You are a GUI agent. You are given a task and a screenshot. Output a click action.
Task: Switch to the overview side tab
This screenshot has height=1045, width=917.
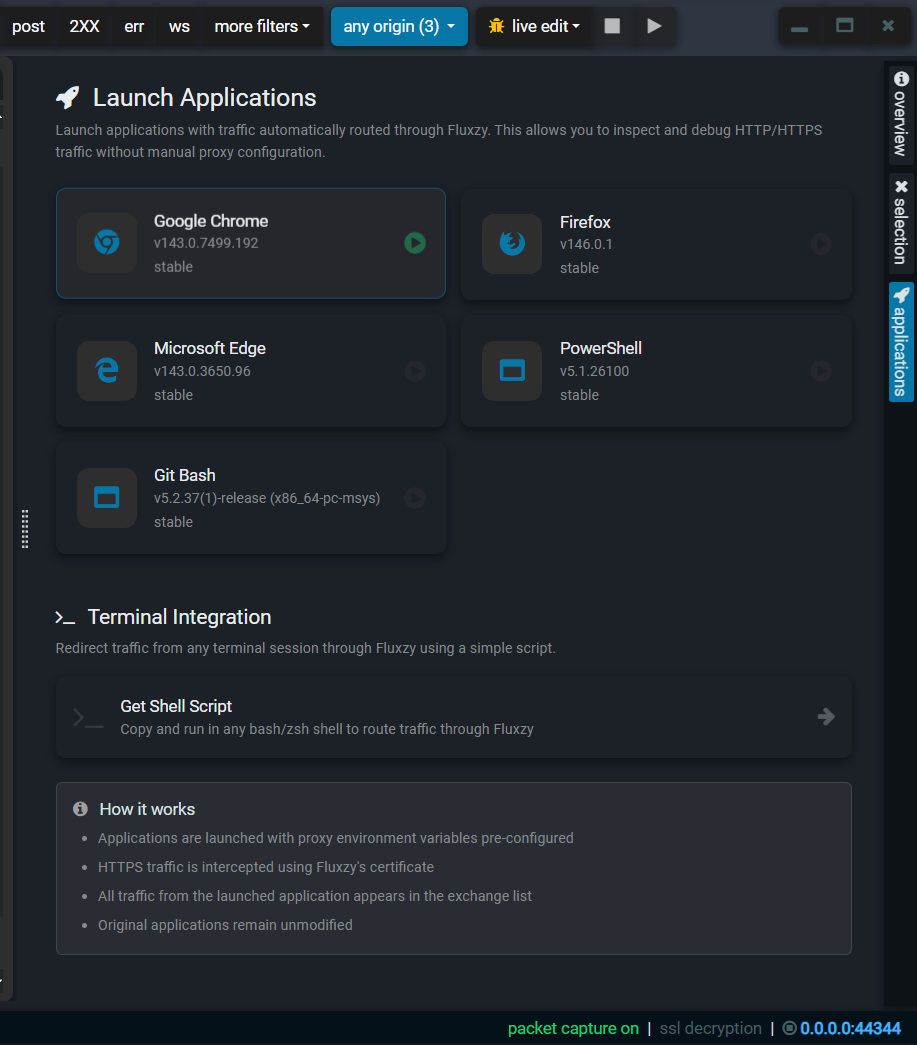[901, 113]
